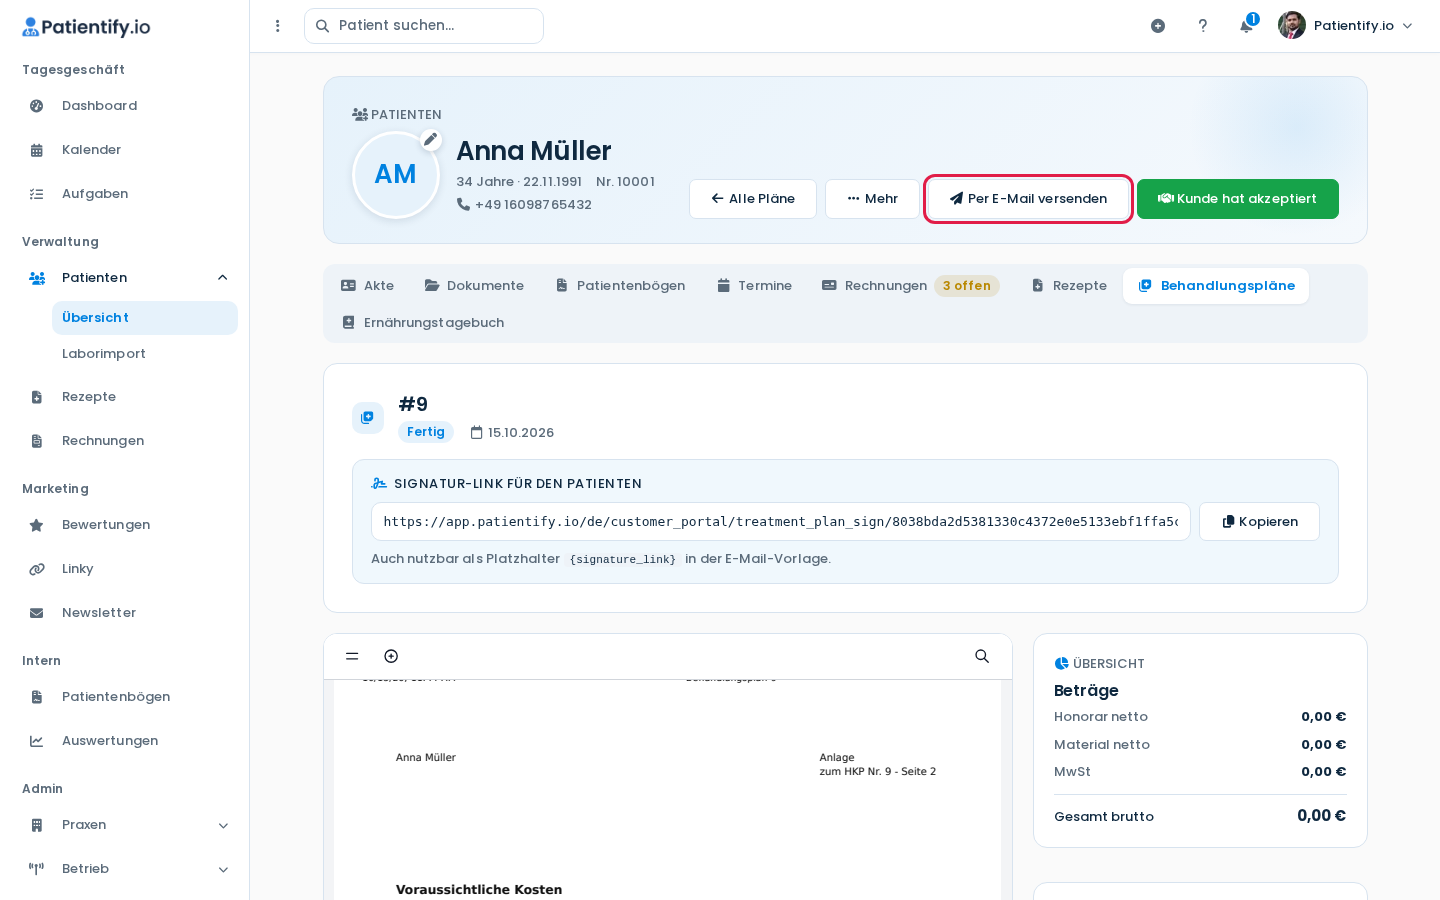Open Rechnungen in the sidebar
This screenshot has width=1440, height=900.
125,441
